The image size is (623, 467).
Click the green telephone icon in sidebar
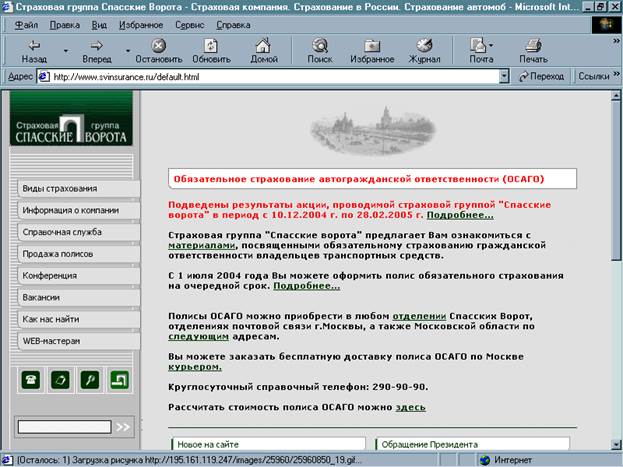[30, 380]
